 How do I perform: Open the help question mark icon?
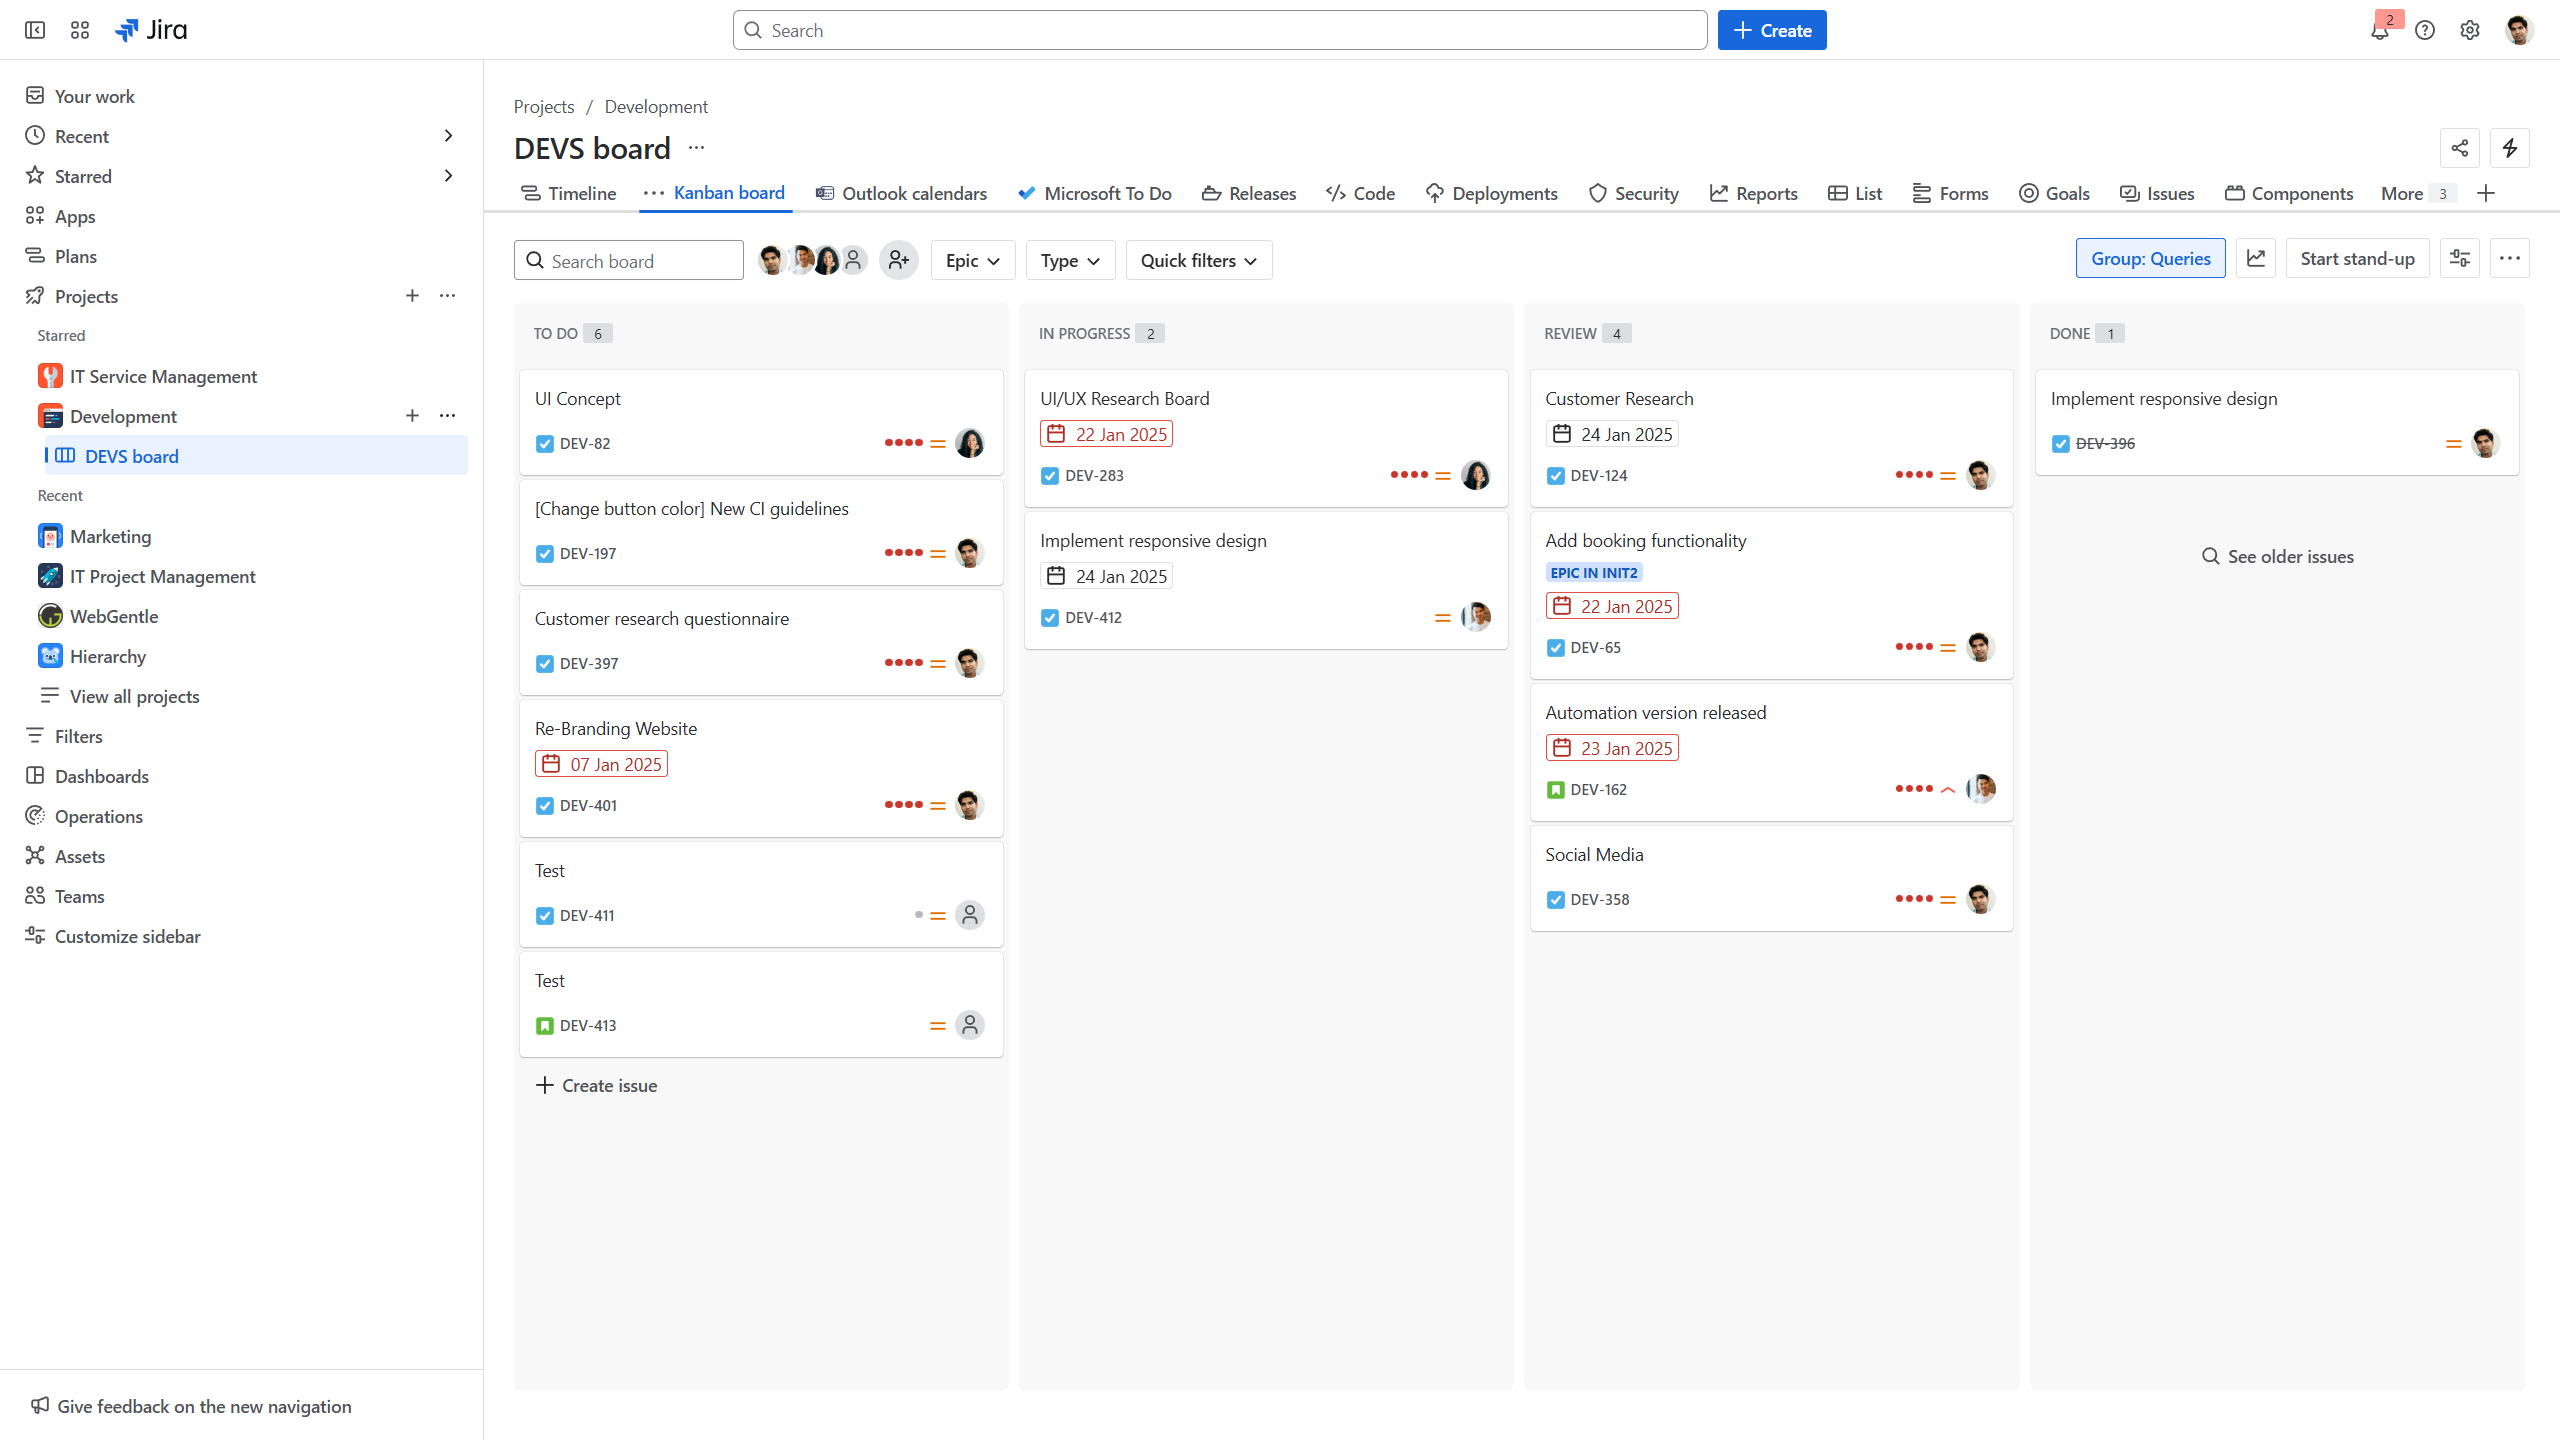(2424, 31)
